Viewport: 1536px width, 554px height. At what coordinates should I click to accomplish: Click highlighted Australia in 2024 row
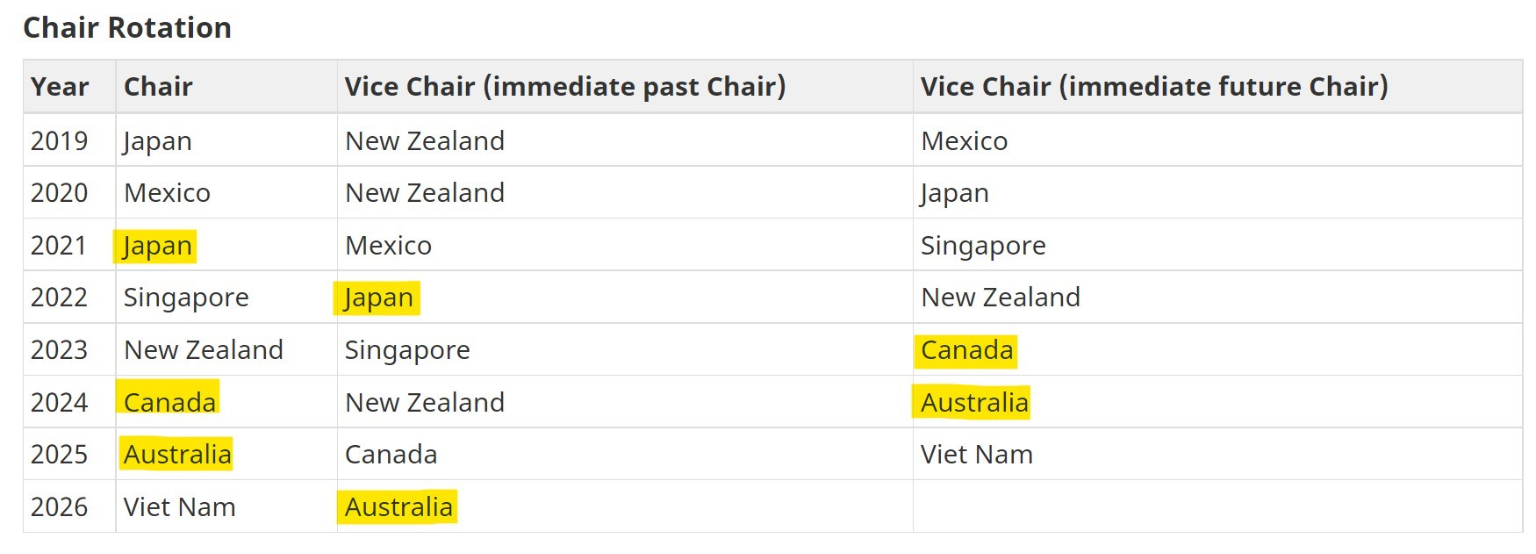pyautogui.click(x=974, y=402)
